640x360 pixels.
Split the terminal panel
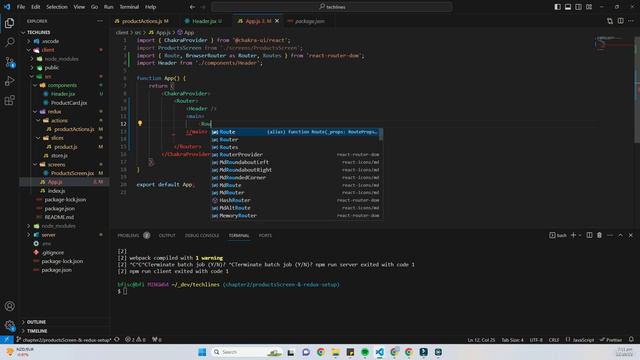tap(589, 235)
